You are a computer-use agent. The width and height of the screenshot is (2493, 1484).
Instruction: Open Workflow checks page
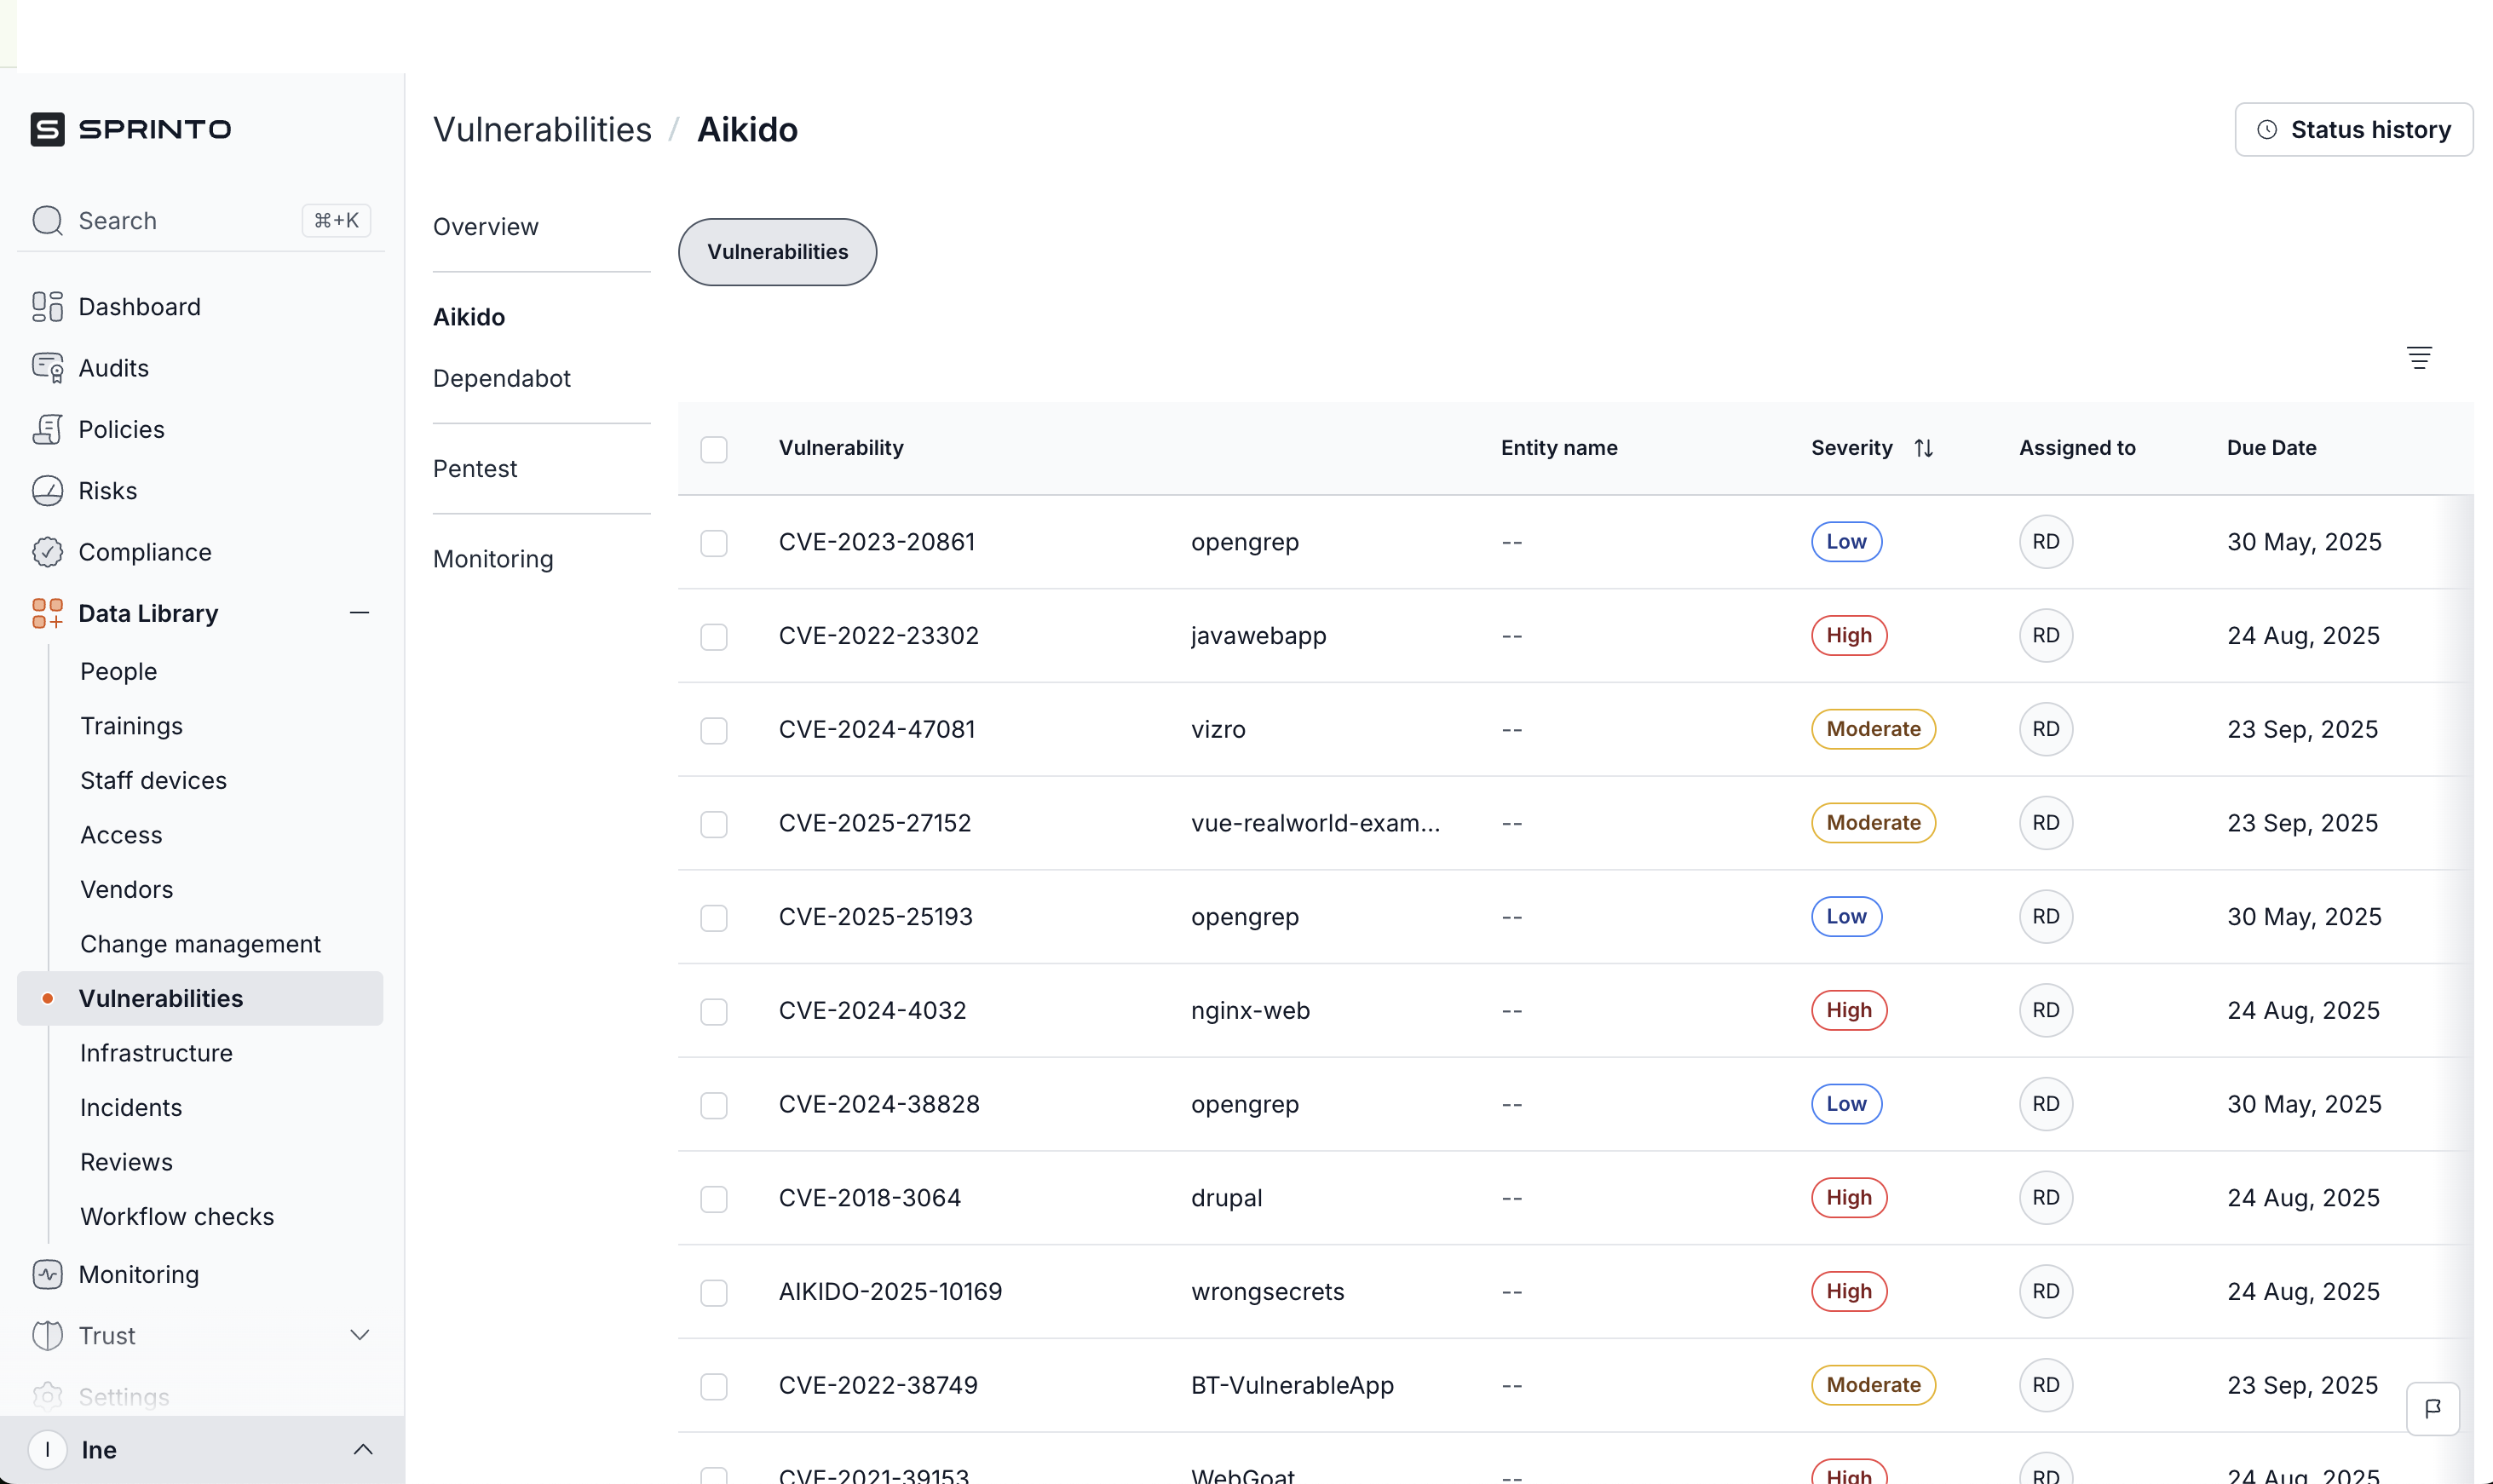(177, 1216)
